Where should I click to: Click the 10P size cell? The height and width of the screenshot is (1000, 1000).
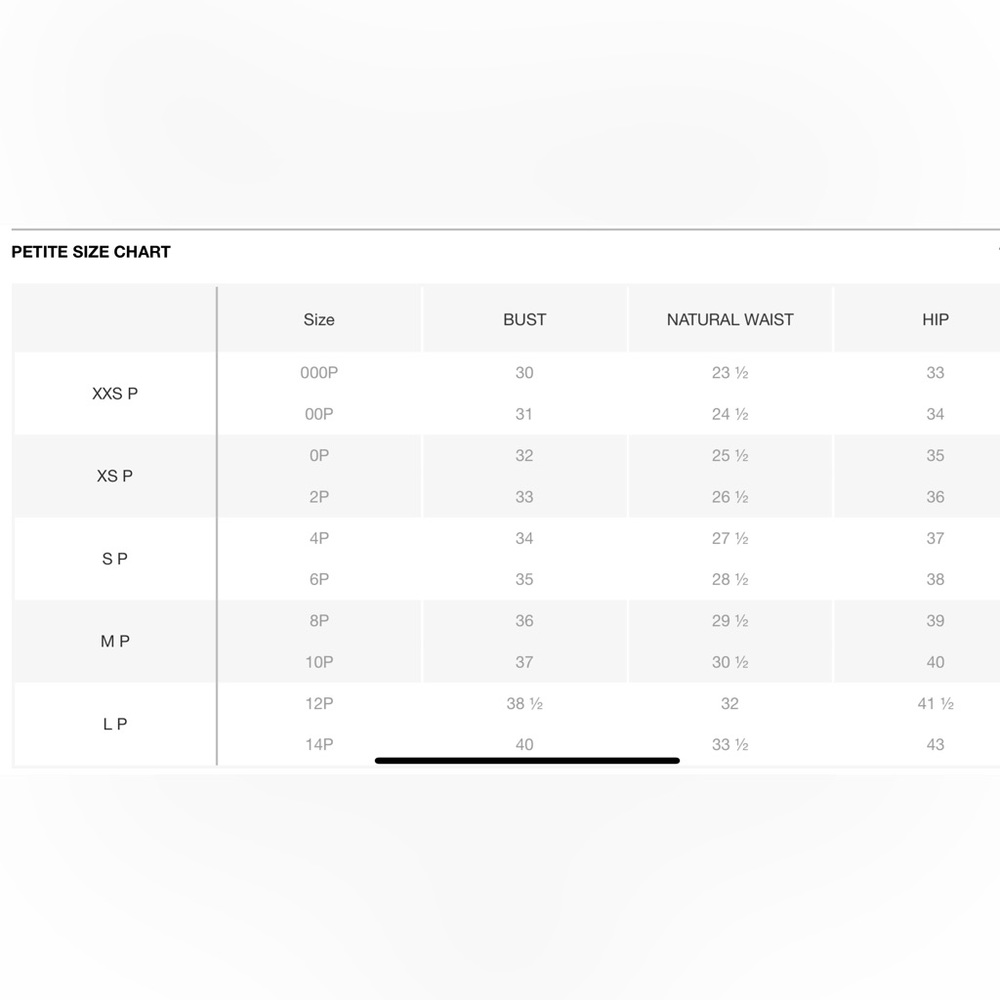point(319,662)
